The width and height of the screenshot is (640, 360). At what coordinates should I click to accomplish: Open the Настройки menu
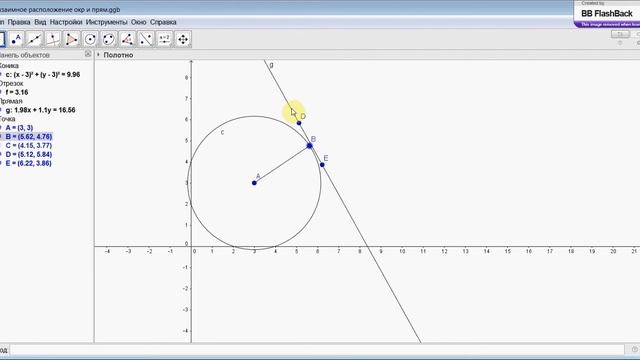click(66, 22)
